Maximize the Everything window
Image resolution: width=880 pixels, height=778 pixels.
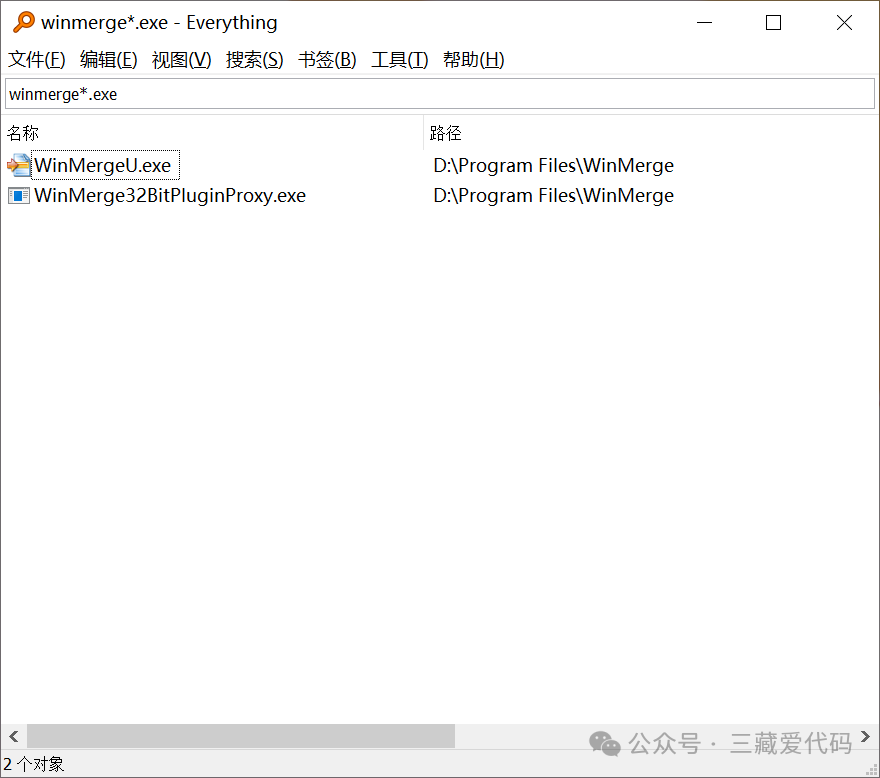[x=773, y=22]
